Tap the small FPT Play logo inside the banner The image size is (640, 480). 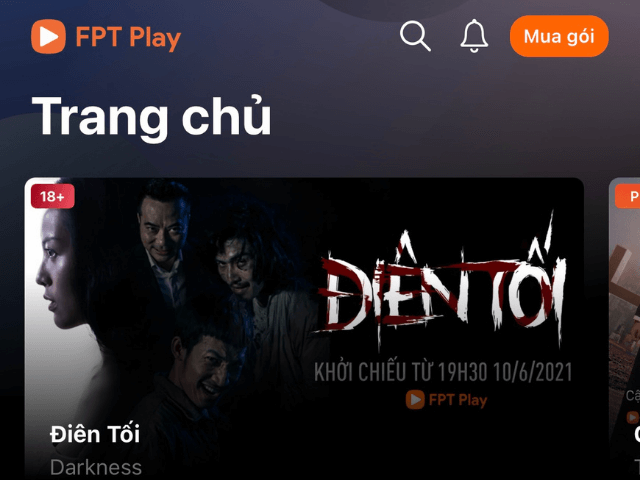point(446,400)
